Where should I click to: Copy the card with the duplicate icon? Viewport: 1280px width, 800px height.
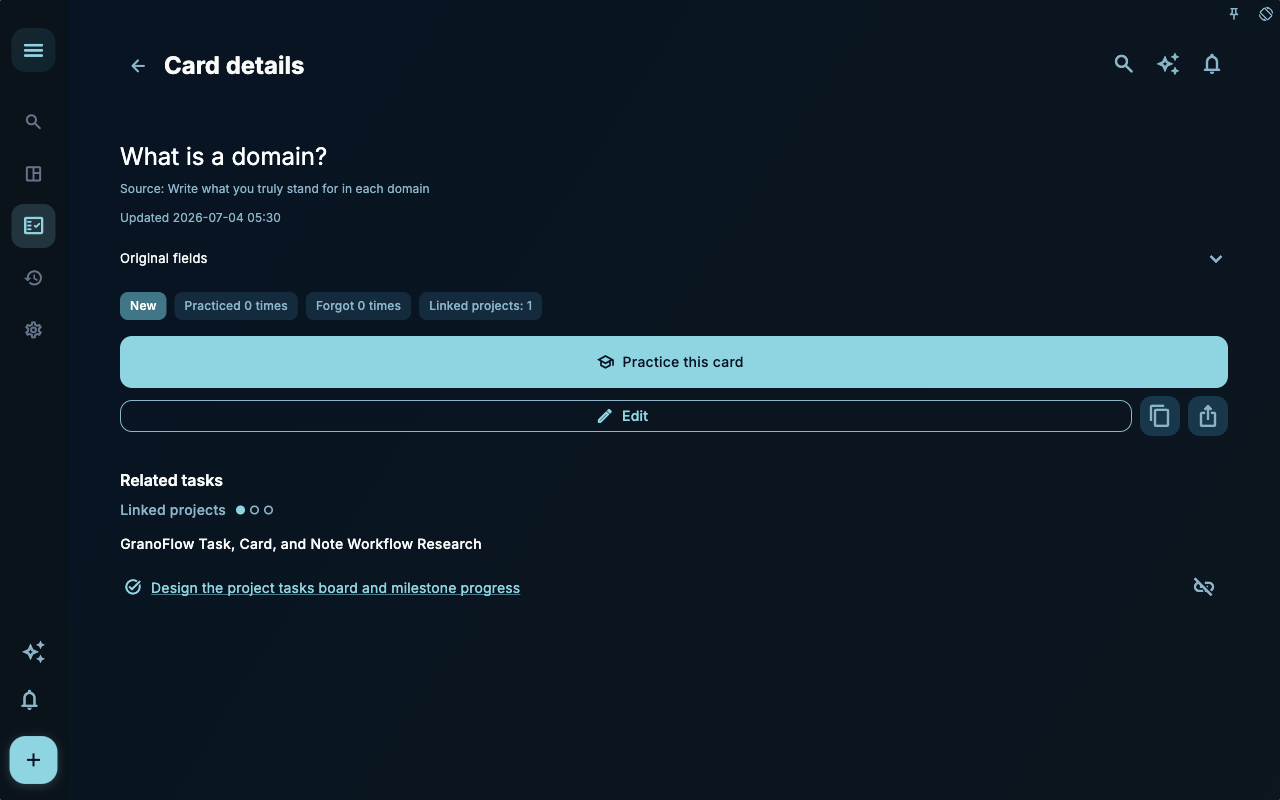pyautogui.click(x=1160, y=415)
